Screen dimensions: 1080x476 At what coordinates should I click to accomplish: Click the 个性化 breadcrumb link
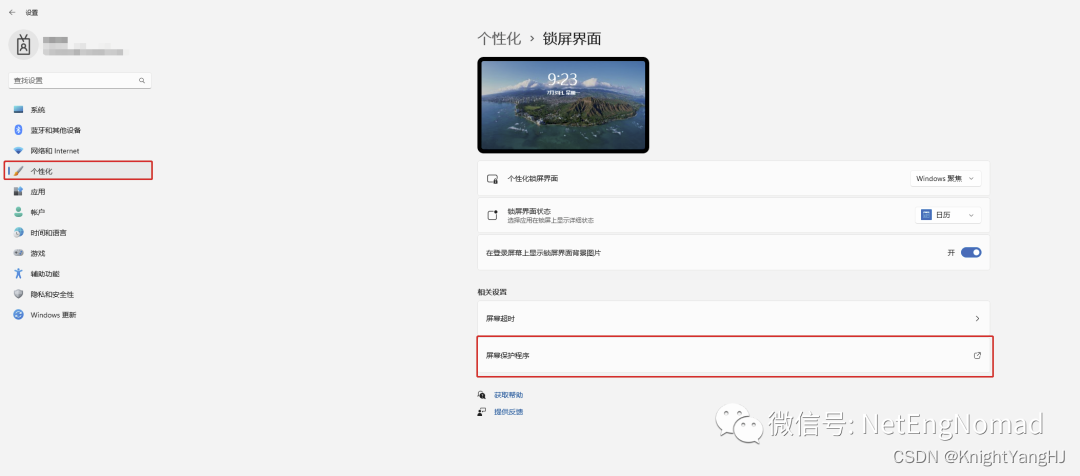499,39
